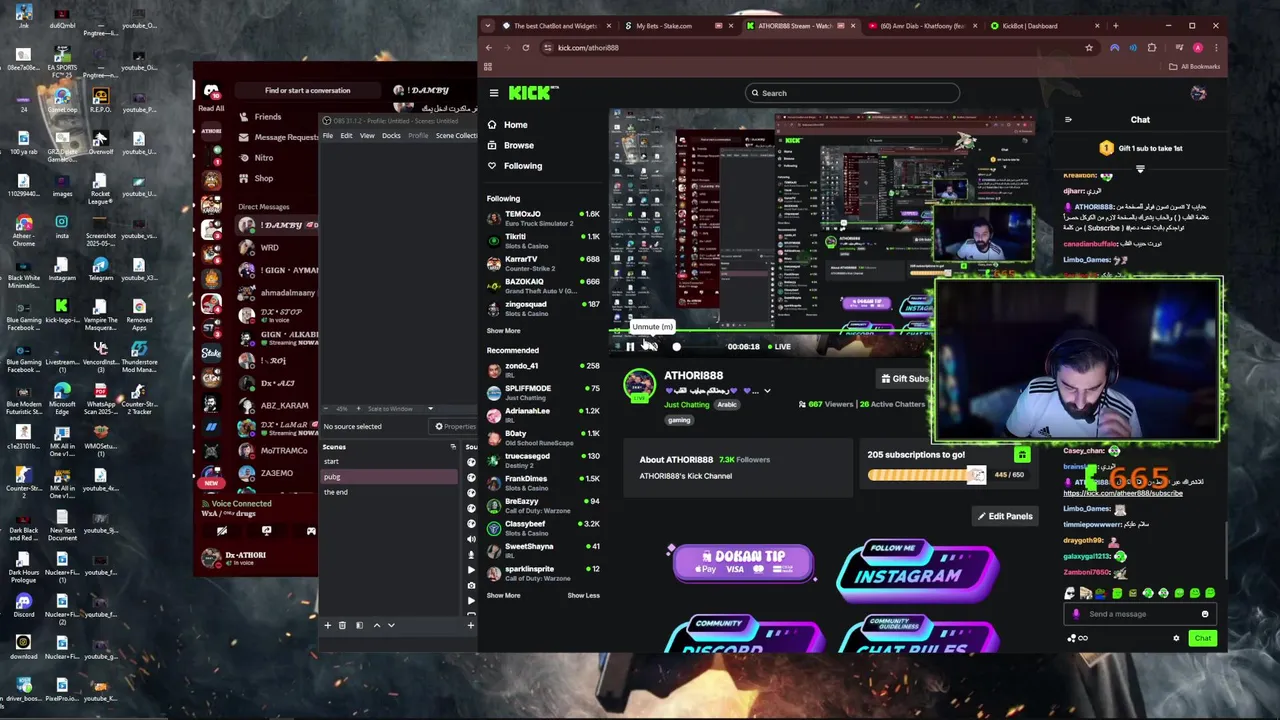Click the Kick search field
The image size is (1280, 720).
(x=852, y=93)
